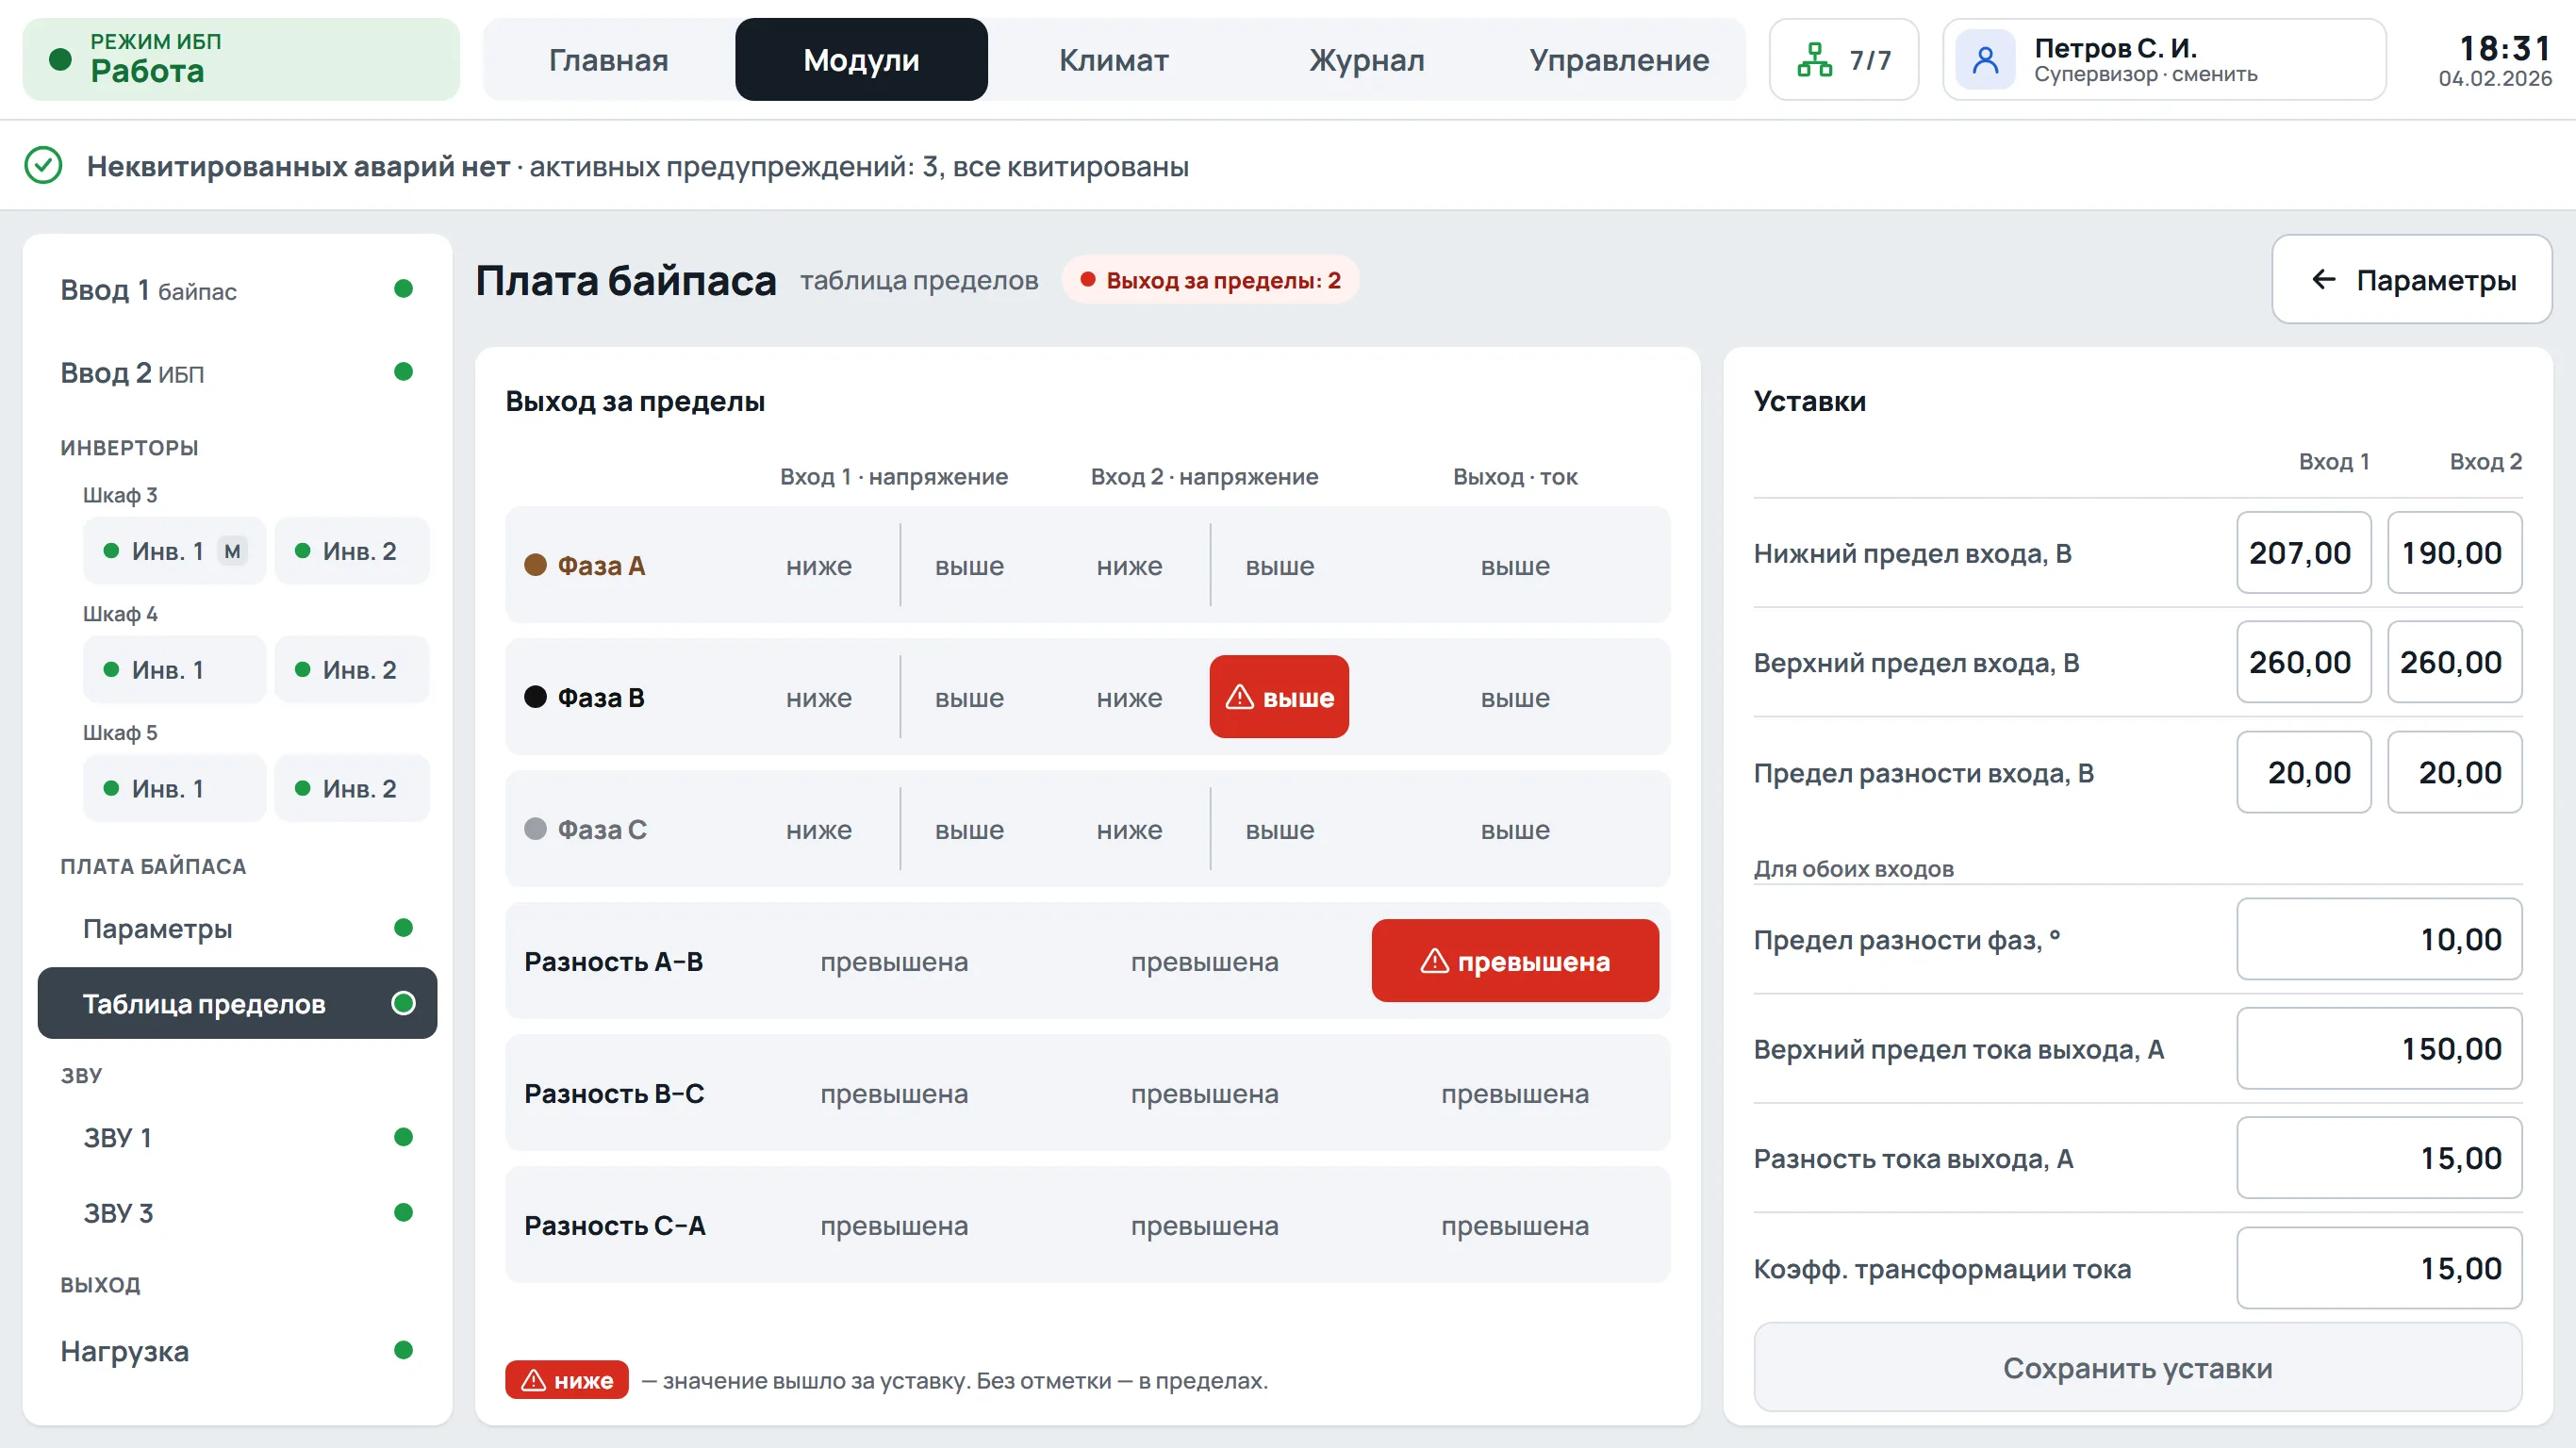2576x1448 pixels.
Task: Click the Режим ИБП Работа status panel
Action: click(x=241, y=60)
